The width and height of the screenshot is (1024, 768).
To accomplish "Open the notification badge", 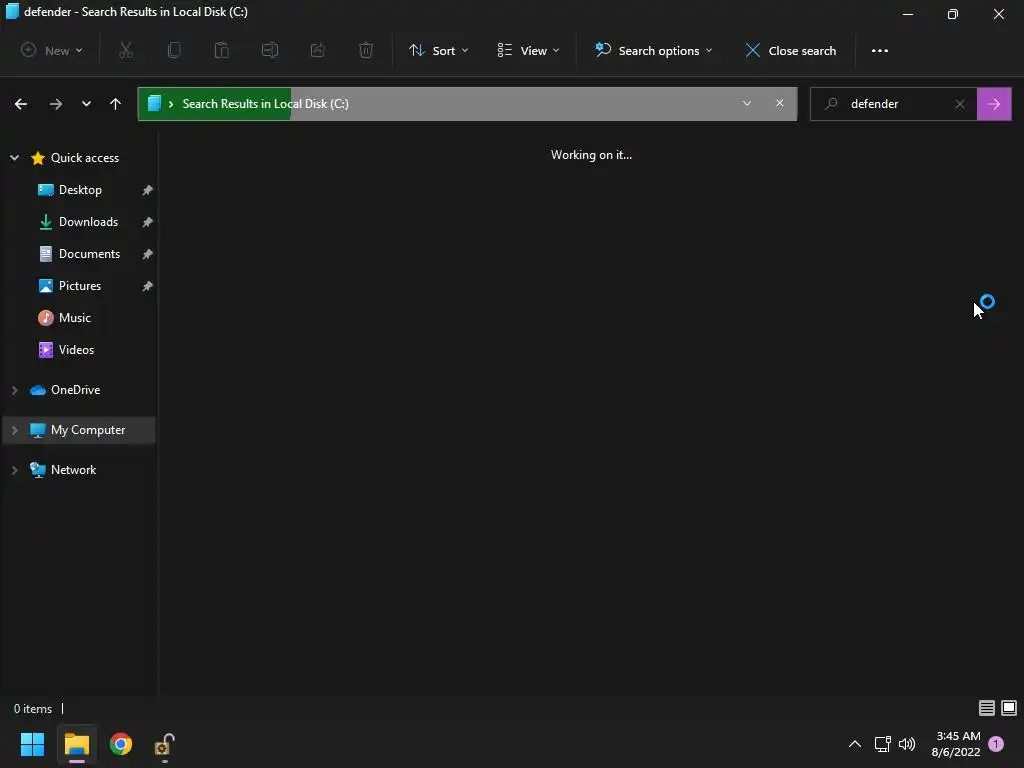I will [x=996, y=744].
